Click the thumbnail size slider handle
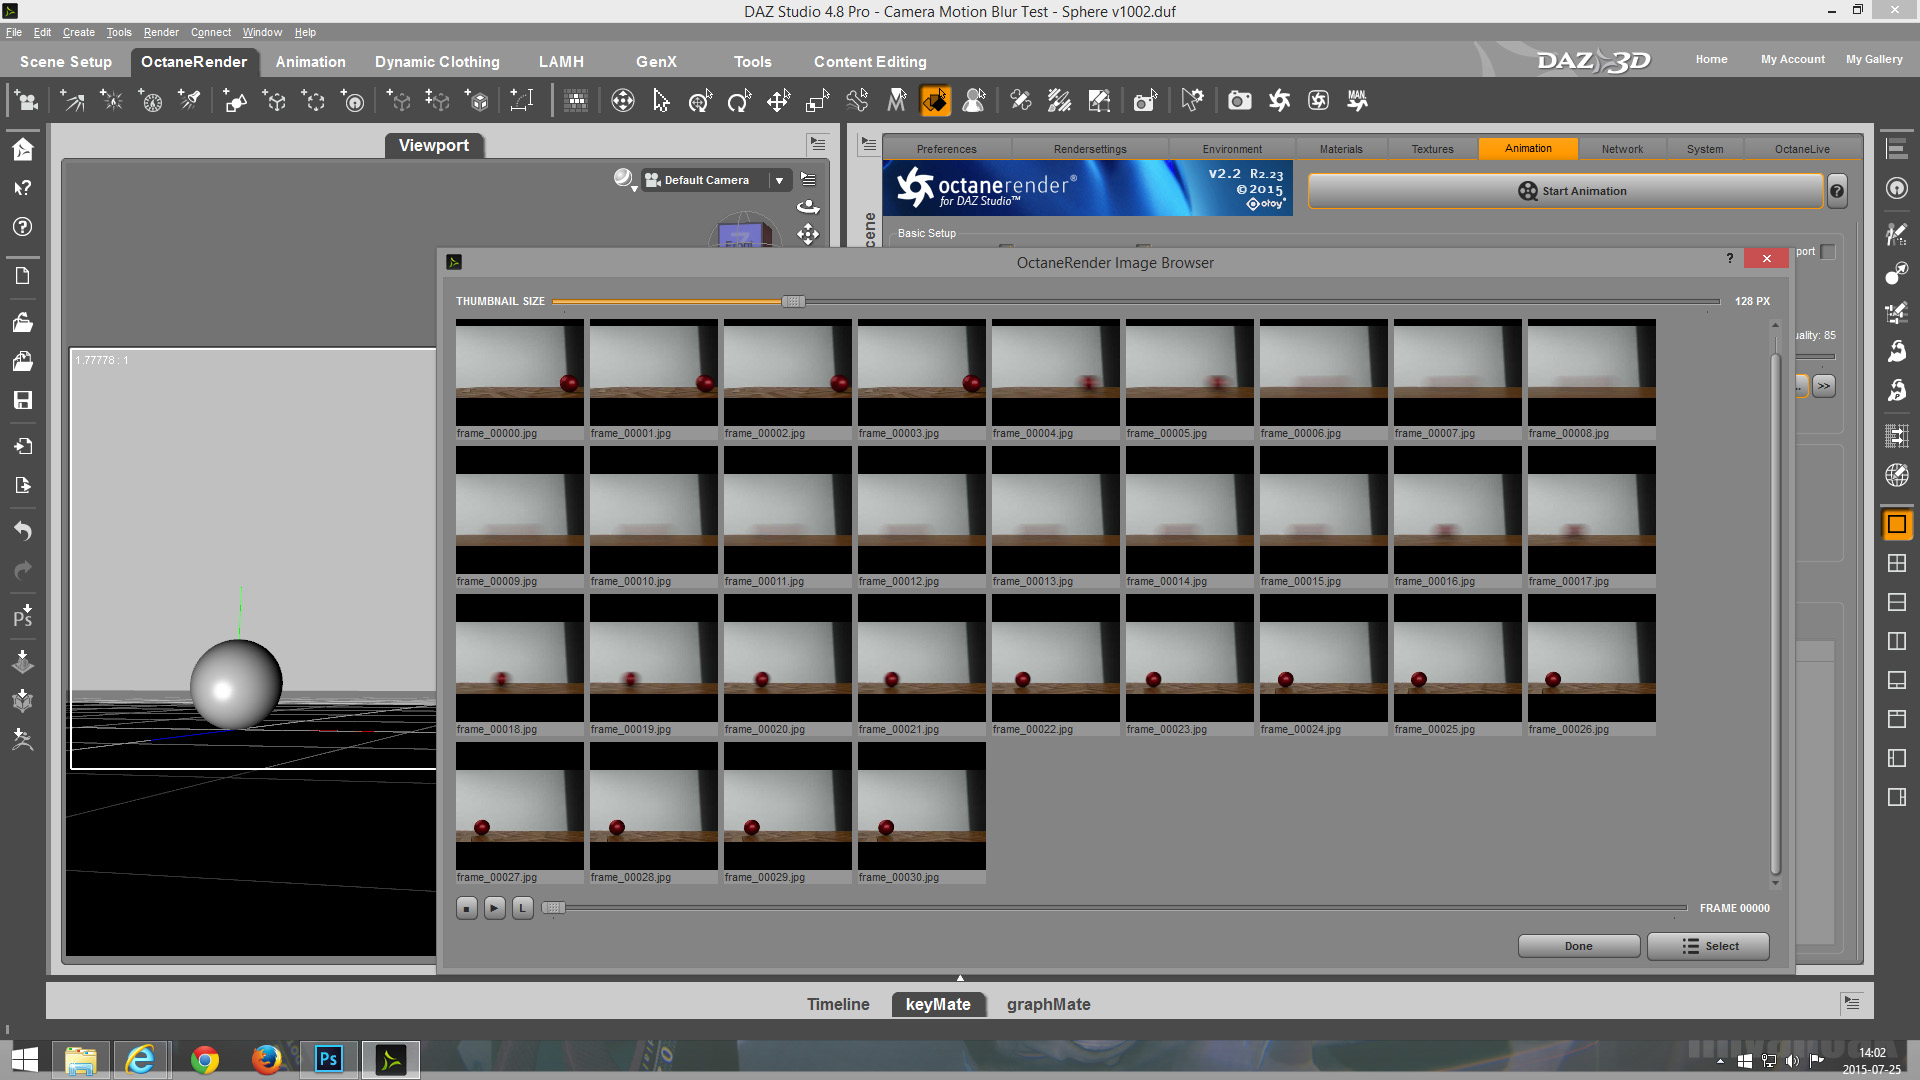The width and height of the screenshot is (1920, 1080). pyautogui.click(x=793, y=301)
